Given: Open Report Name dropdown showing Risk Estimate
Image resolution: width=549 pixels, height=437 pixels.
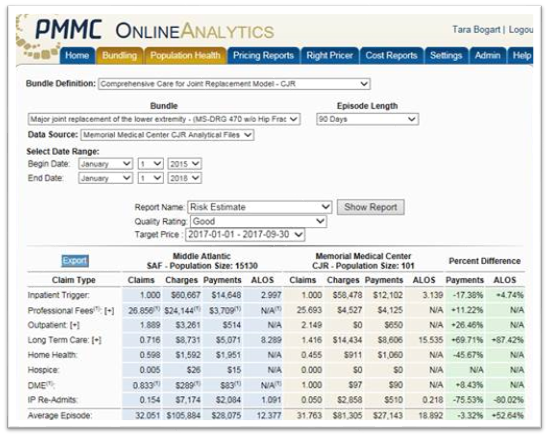Looking at the screenshot, I should click(x=259, y=207).
